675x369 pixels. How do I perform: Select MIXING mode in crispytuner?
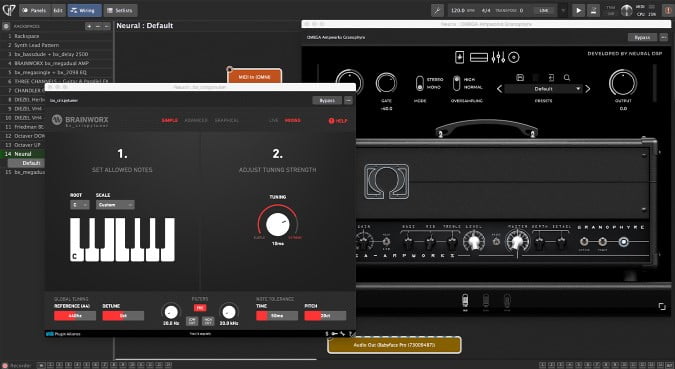tap(293, 121)
